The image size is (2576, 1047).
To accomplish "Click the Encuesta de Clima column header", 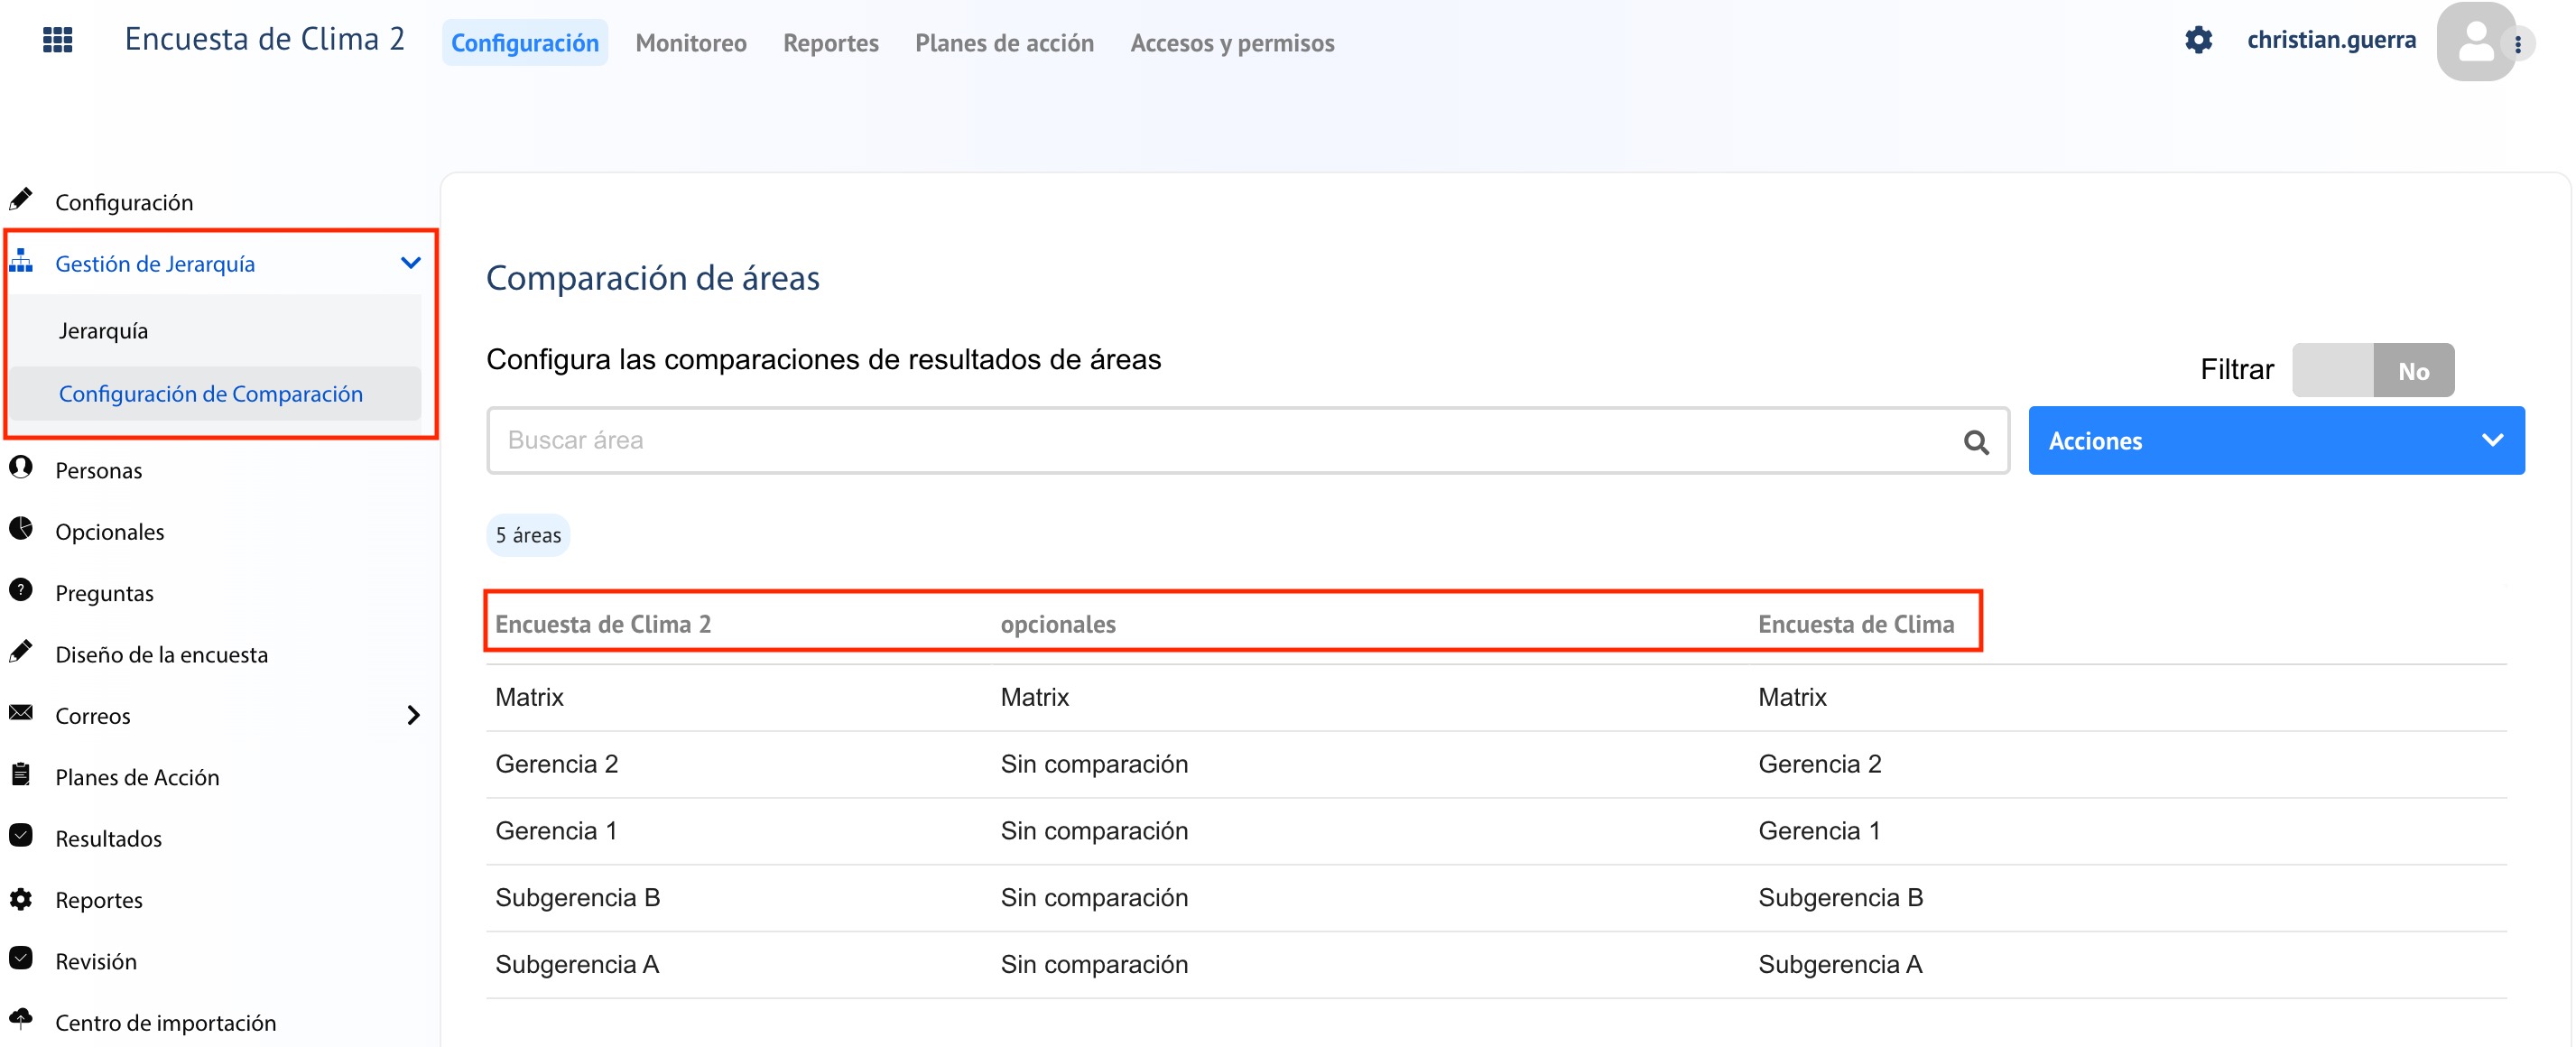I will point(1855,624).
